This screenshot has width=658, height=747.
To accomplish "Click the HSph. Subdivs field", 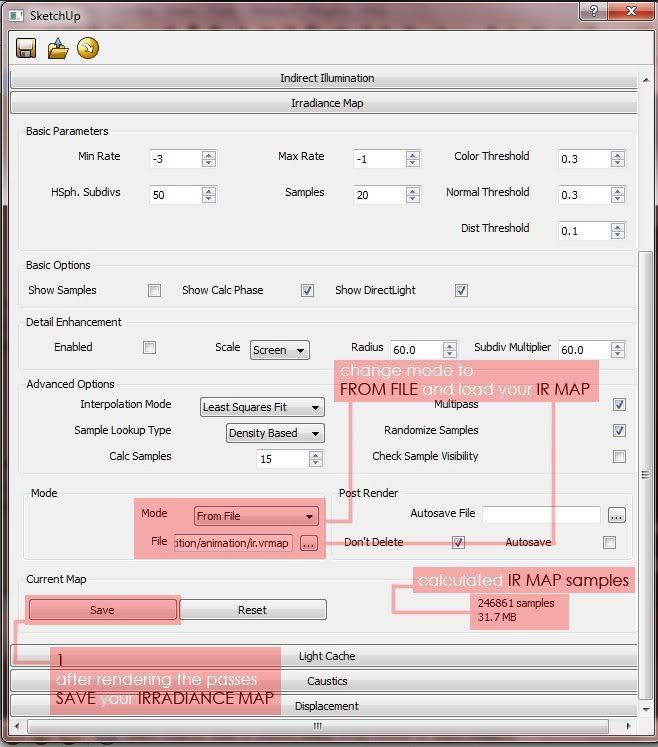I will (175, 195).
